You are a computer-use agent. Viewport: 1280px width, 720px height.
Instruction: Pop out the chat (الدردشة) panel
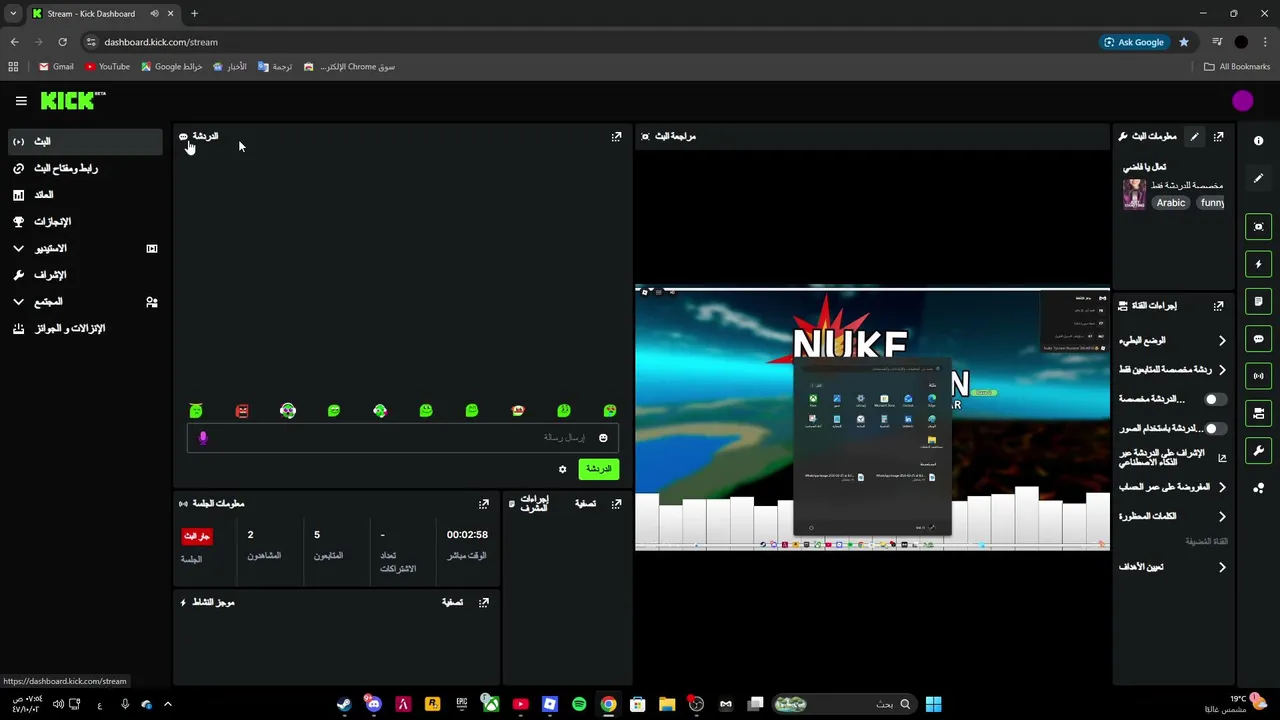click(616, 137)
